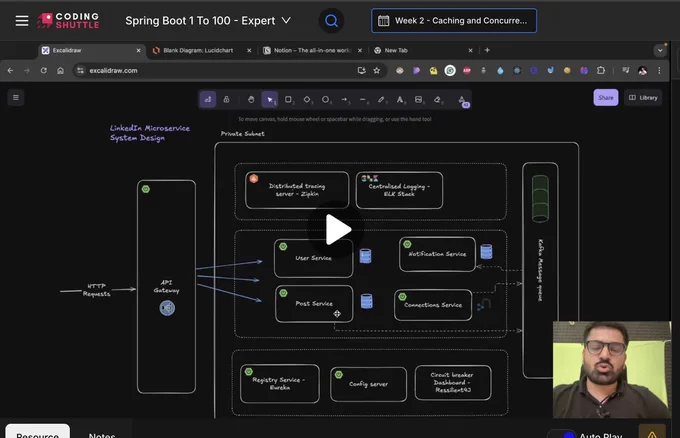
Task: Click the Coding Shuttle logo
Action: pyautogui.click(x=68, y=20)
